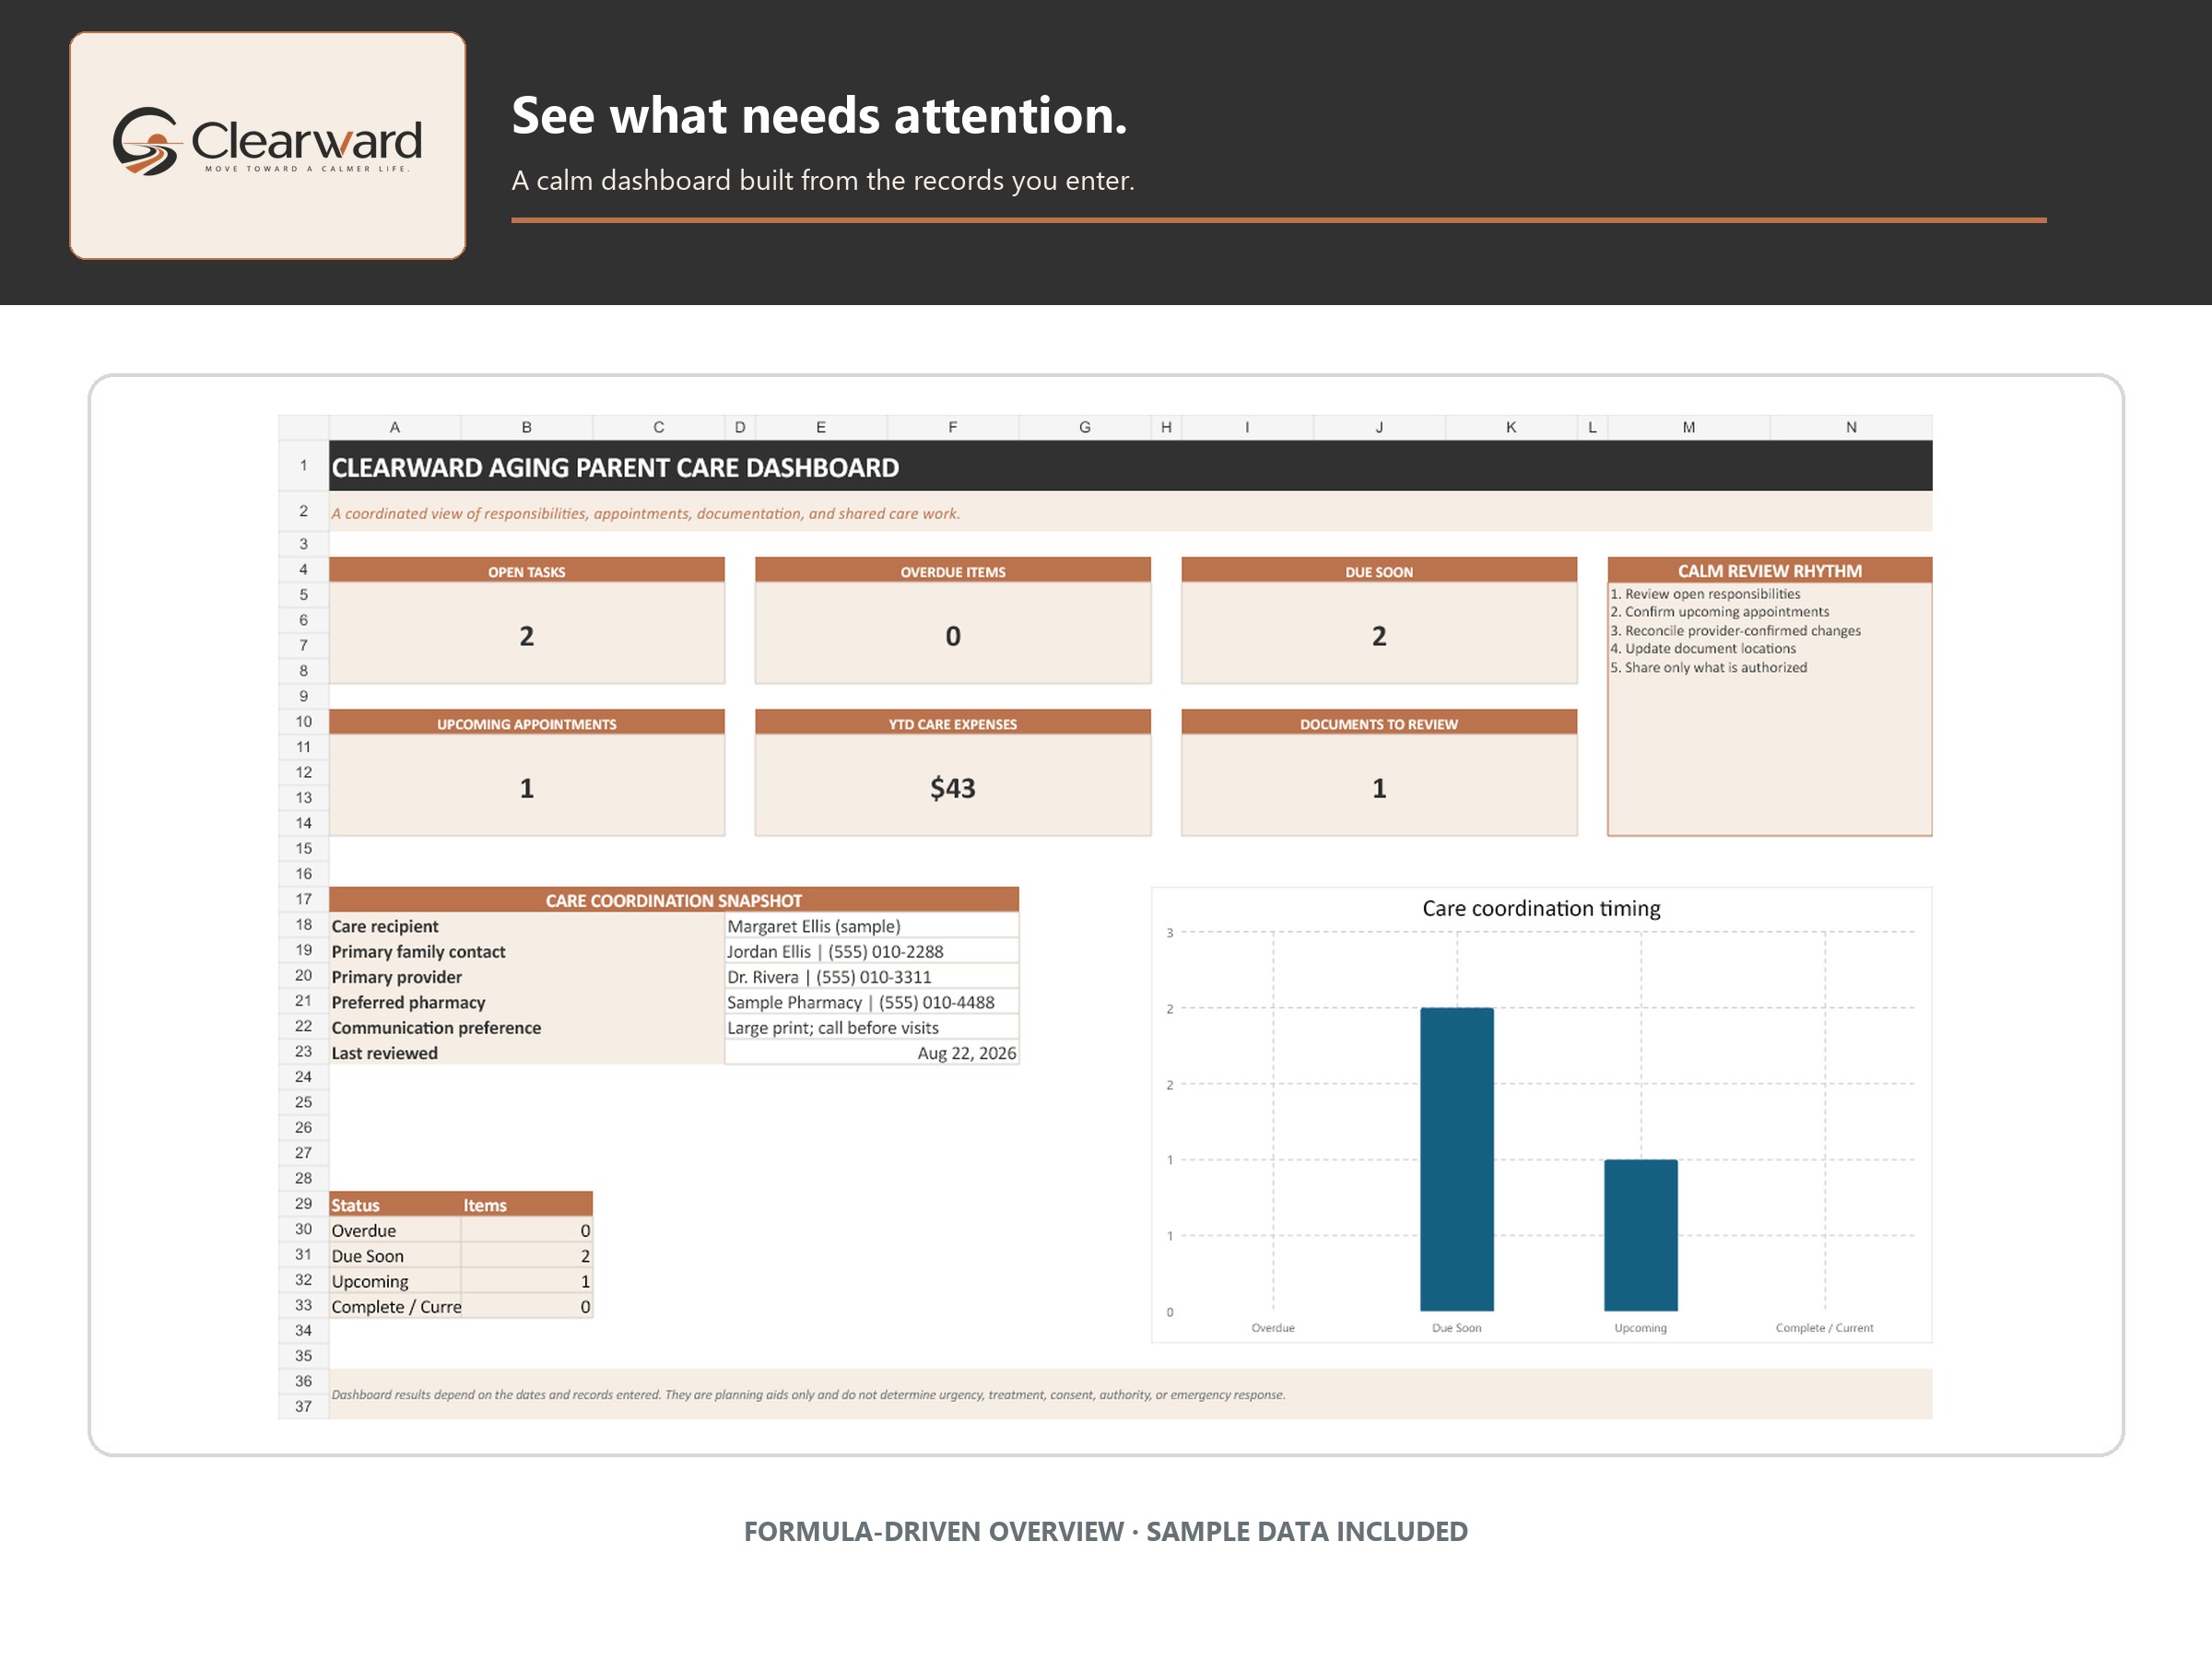Select the 'Preferred pharmacy' label cell
This screenshot has height=1659, width=2212.
click(x=526, y=1002)
